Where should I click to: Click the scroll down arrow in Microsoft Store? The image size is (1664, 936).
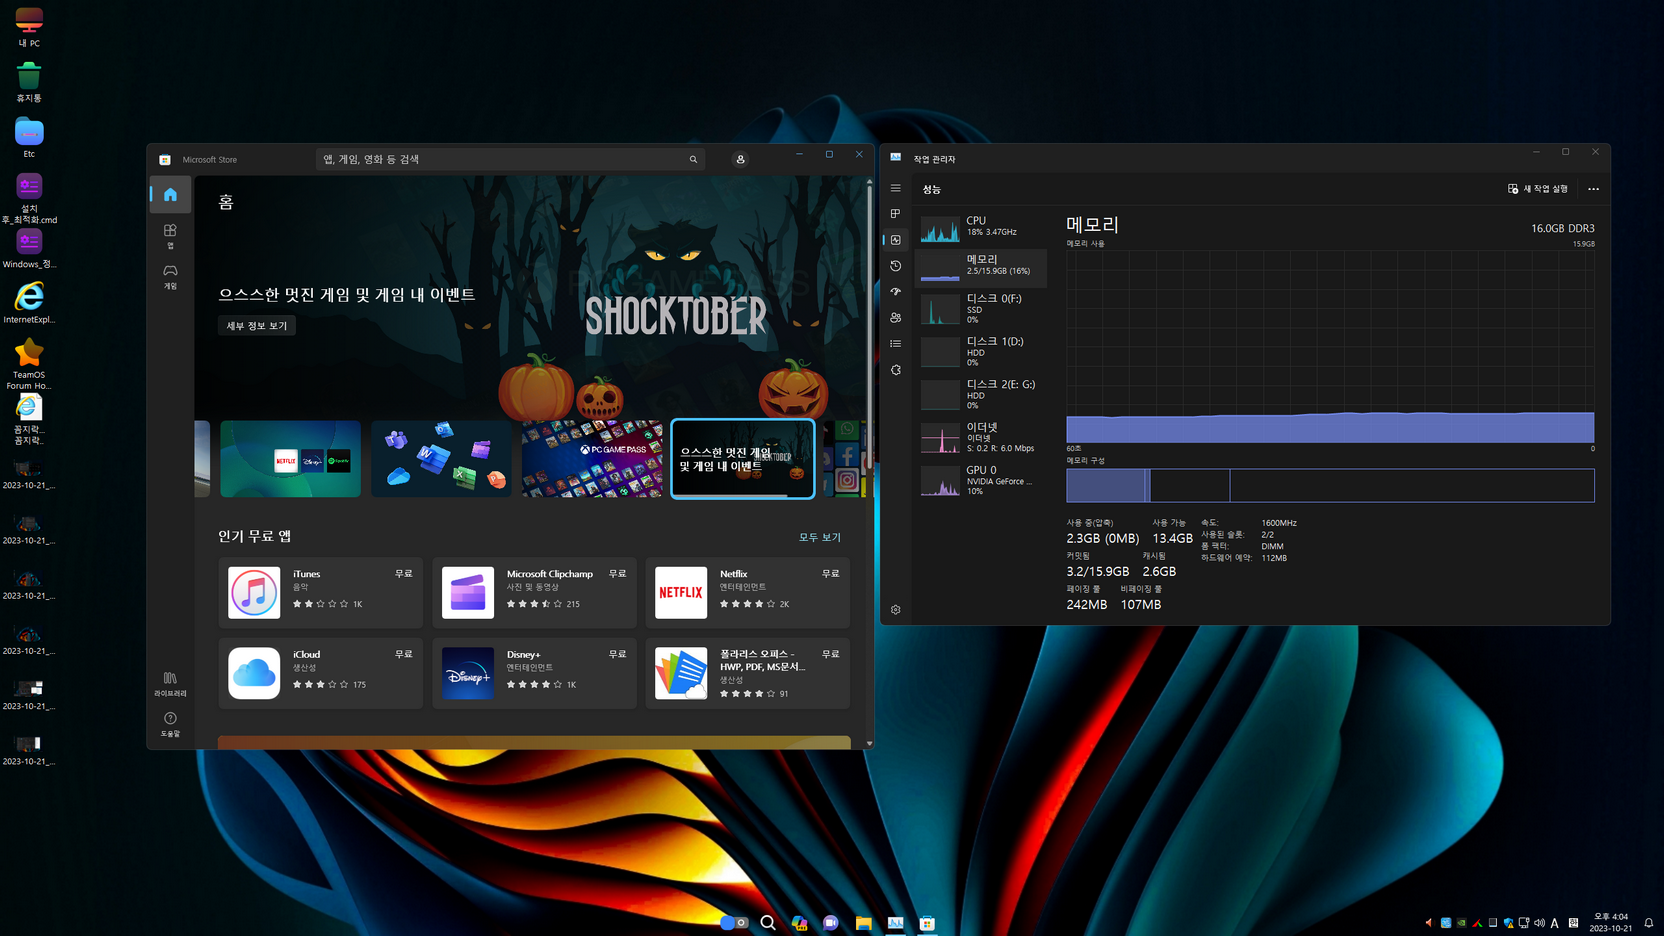pos(869,743)
